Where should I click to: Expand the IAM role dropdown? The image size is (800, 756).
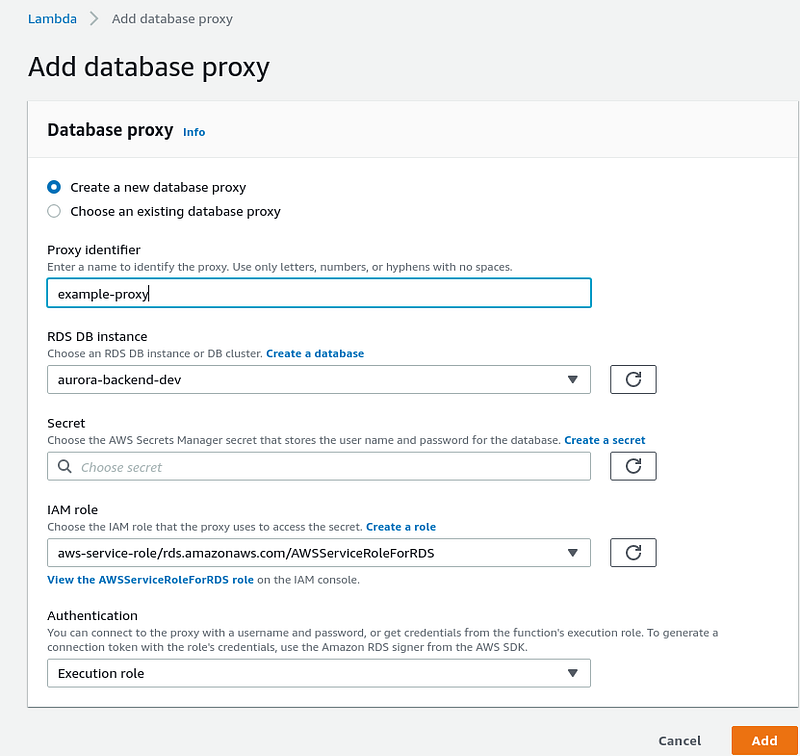(x=319, y=552)
